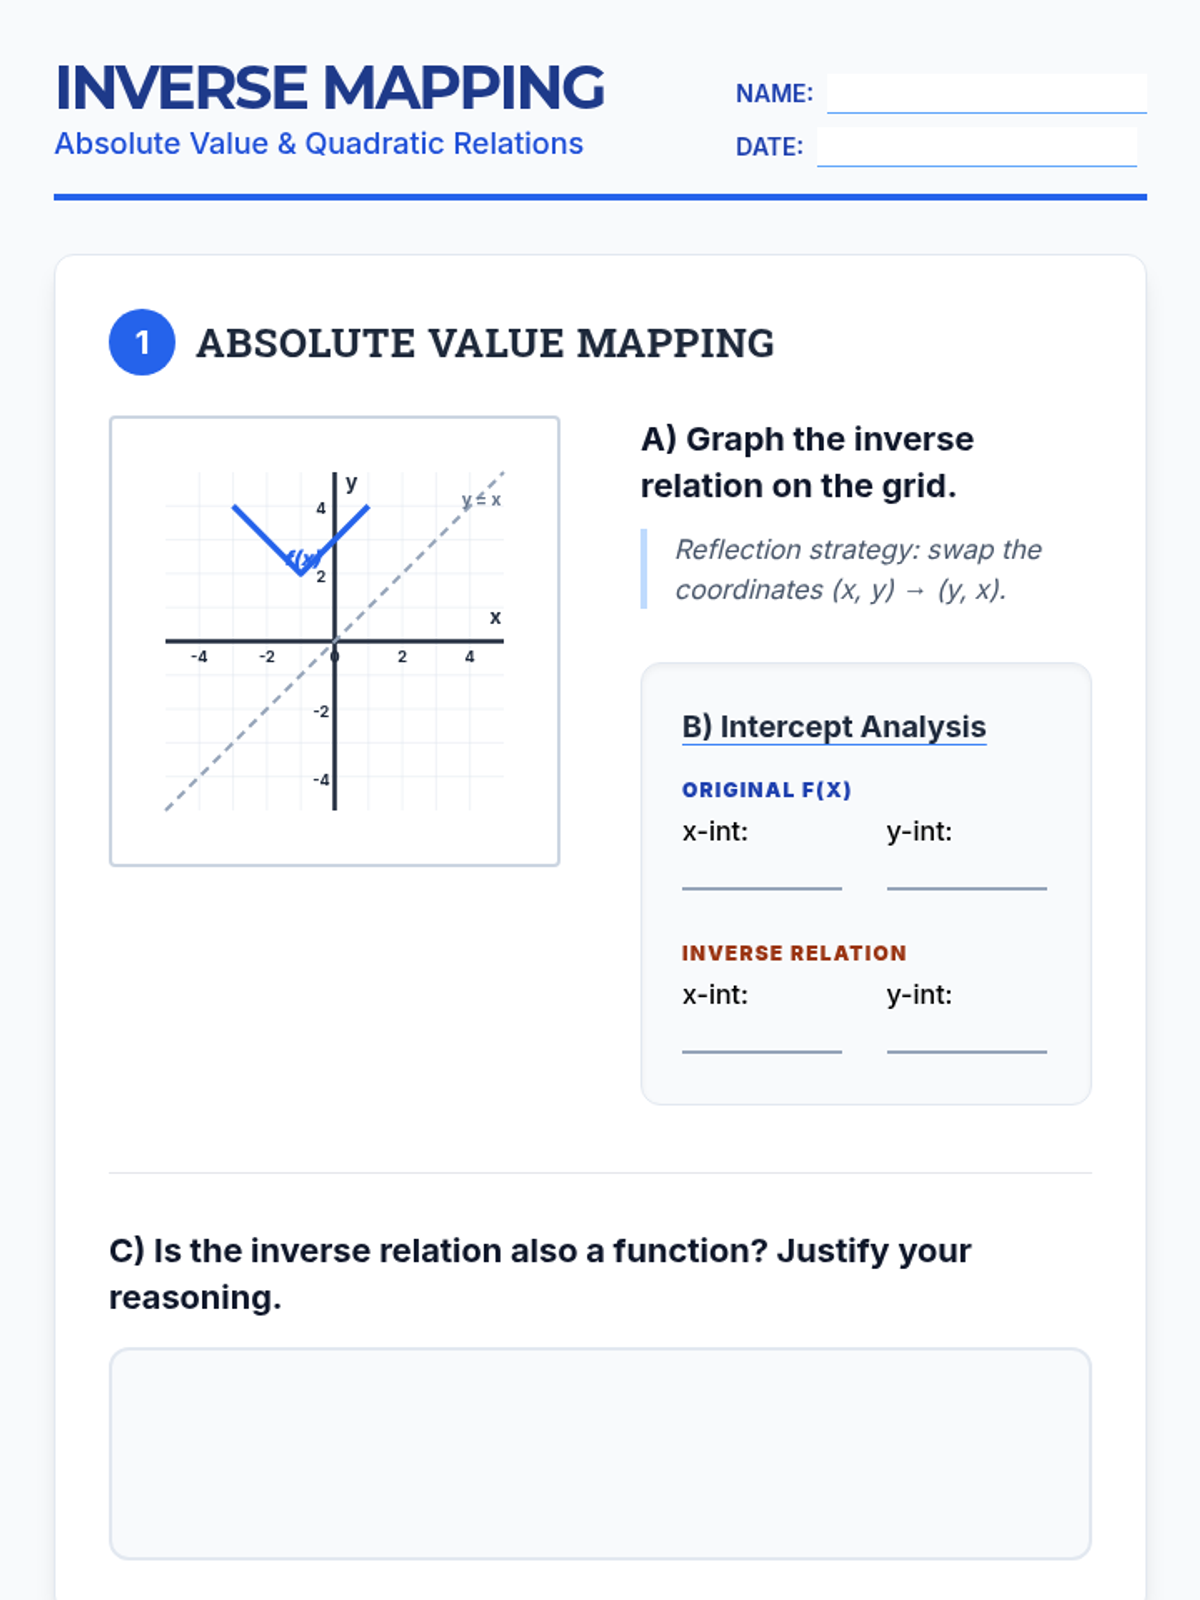Screen dimensions: 1200x1600
Task: Click the y = x dashed line label
Action: point(481,499)
